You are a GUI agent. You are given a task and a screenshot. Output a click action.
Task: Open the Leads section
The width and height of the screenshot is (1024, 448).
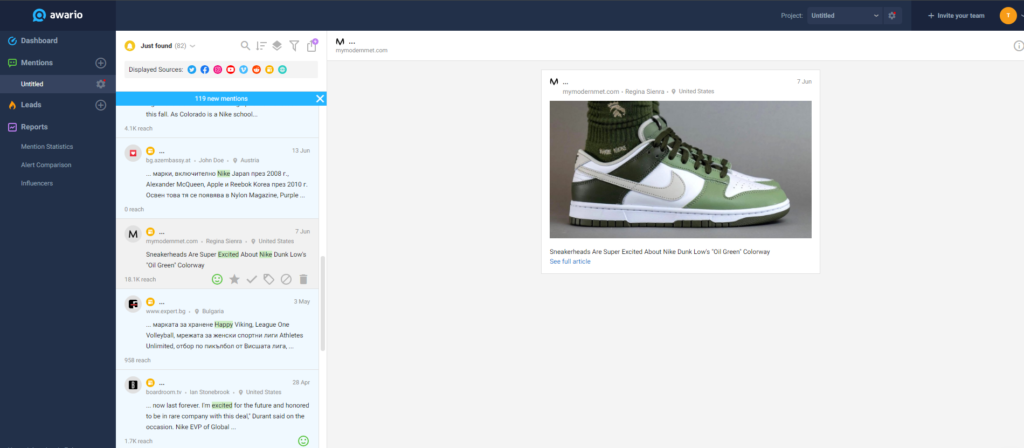[x=31, y=104]
